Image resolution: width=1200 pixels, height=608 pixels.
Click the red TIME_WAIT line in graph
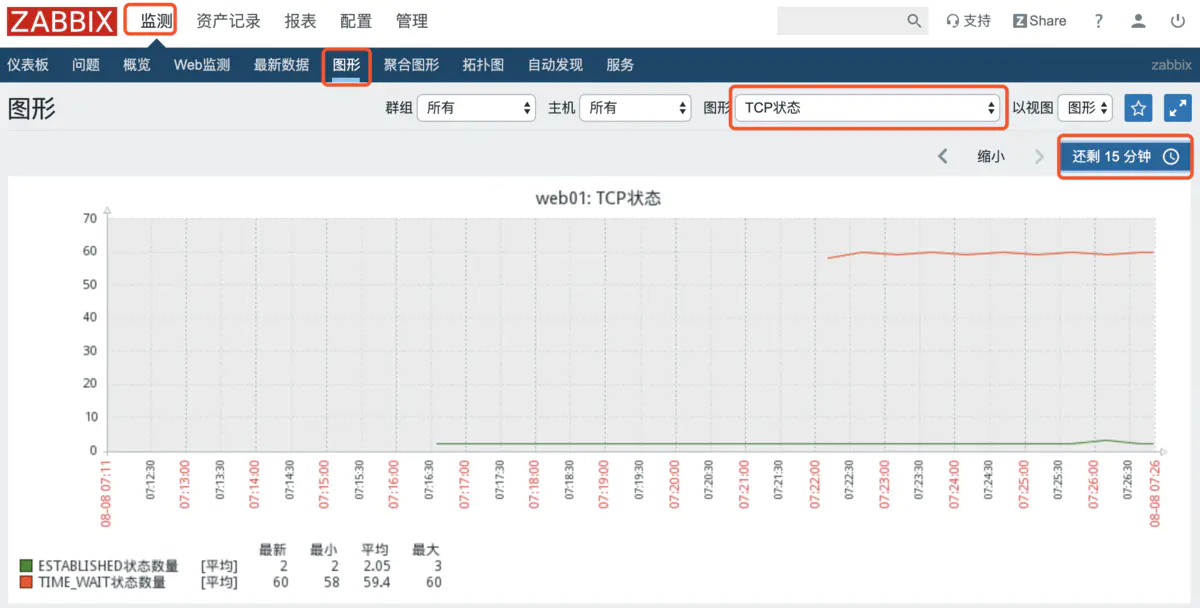[990, 253]
